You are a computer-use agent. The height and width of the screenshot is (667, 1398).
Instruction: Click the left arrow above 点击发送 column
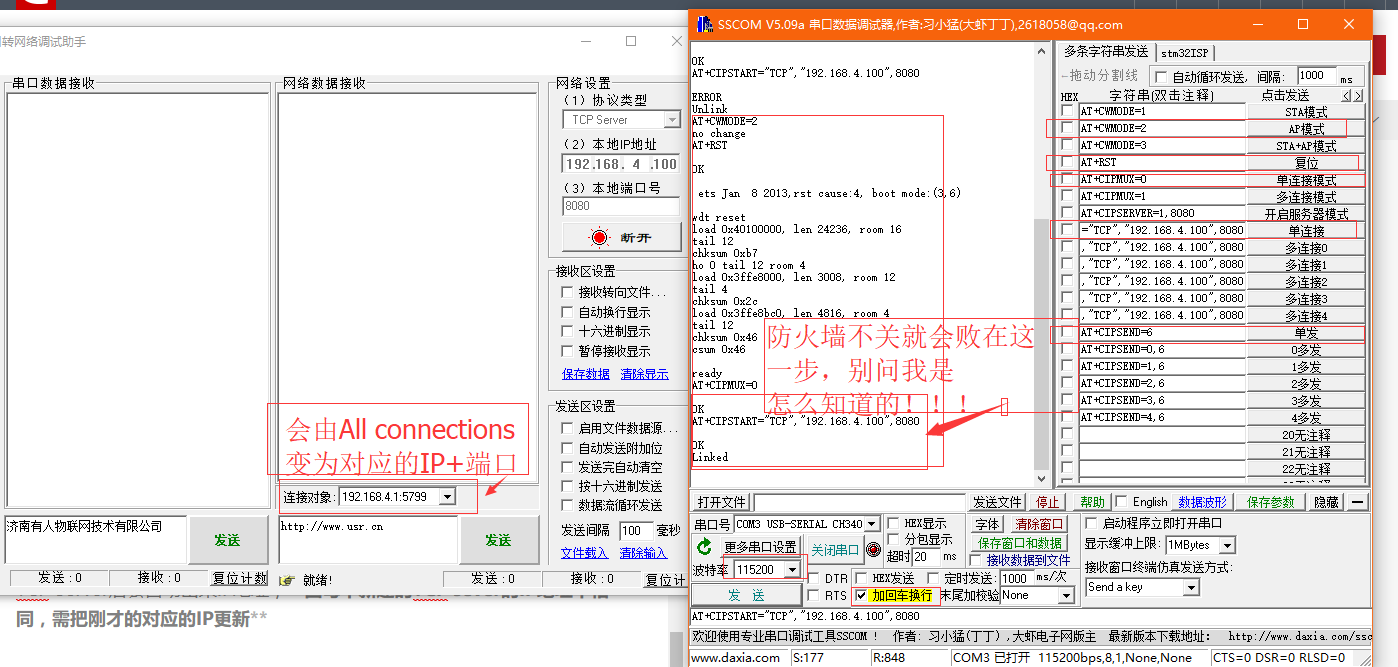point(1346,95)
